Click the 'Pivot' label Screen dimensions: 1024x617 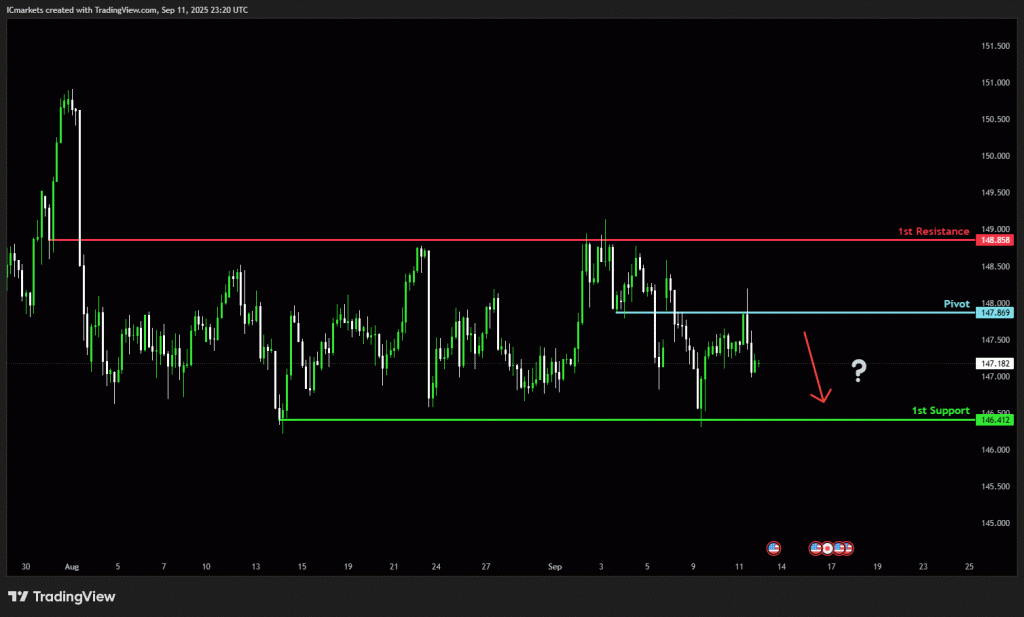957,304
